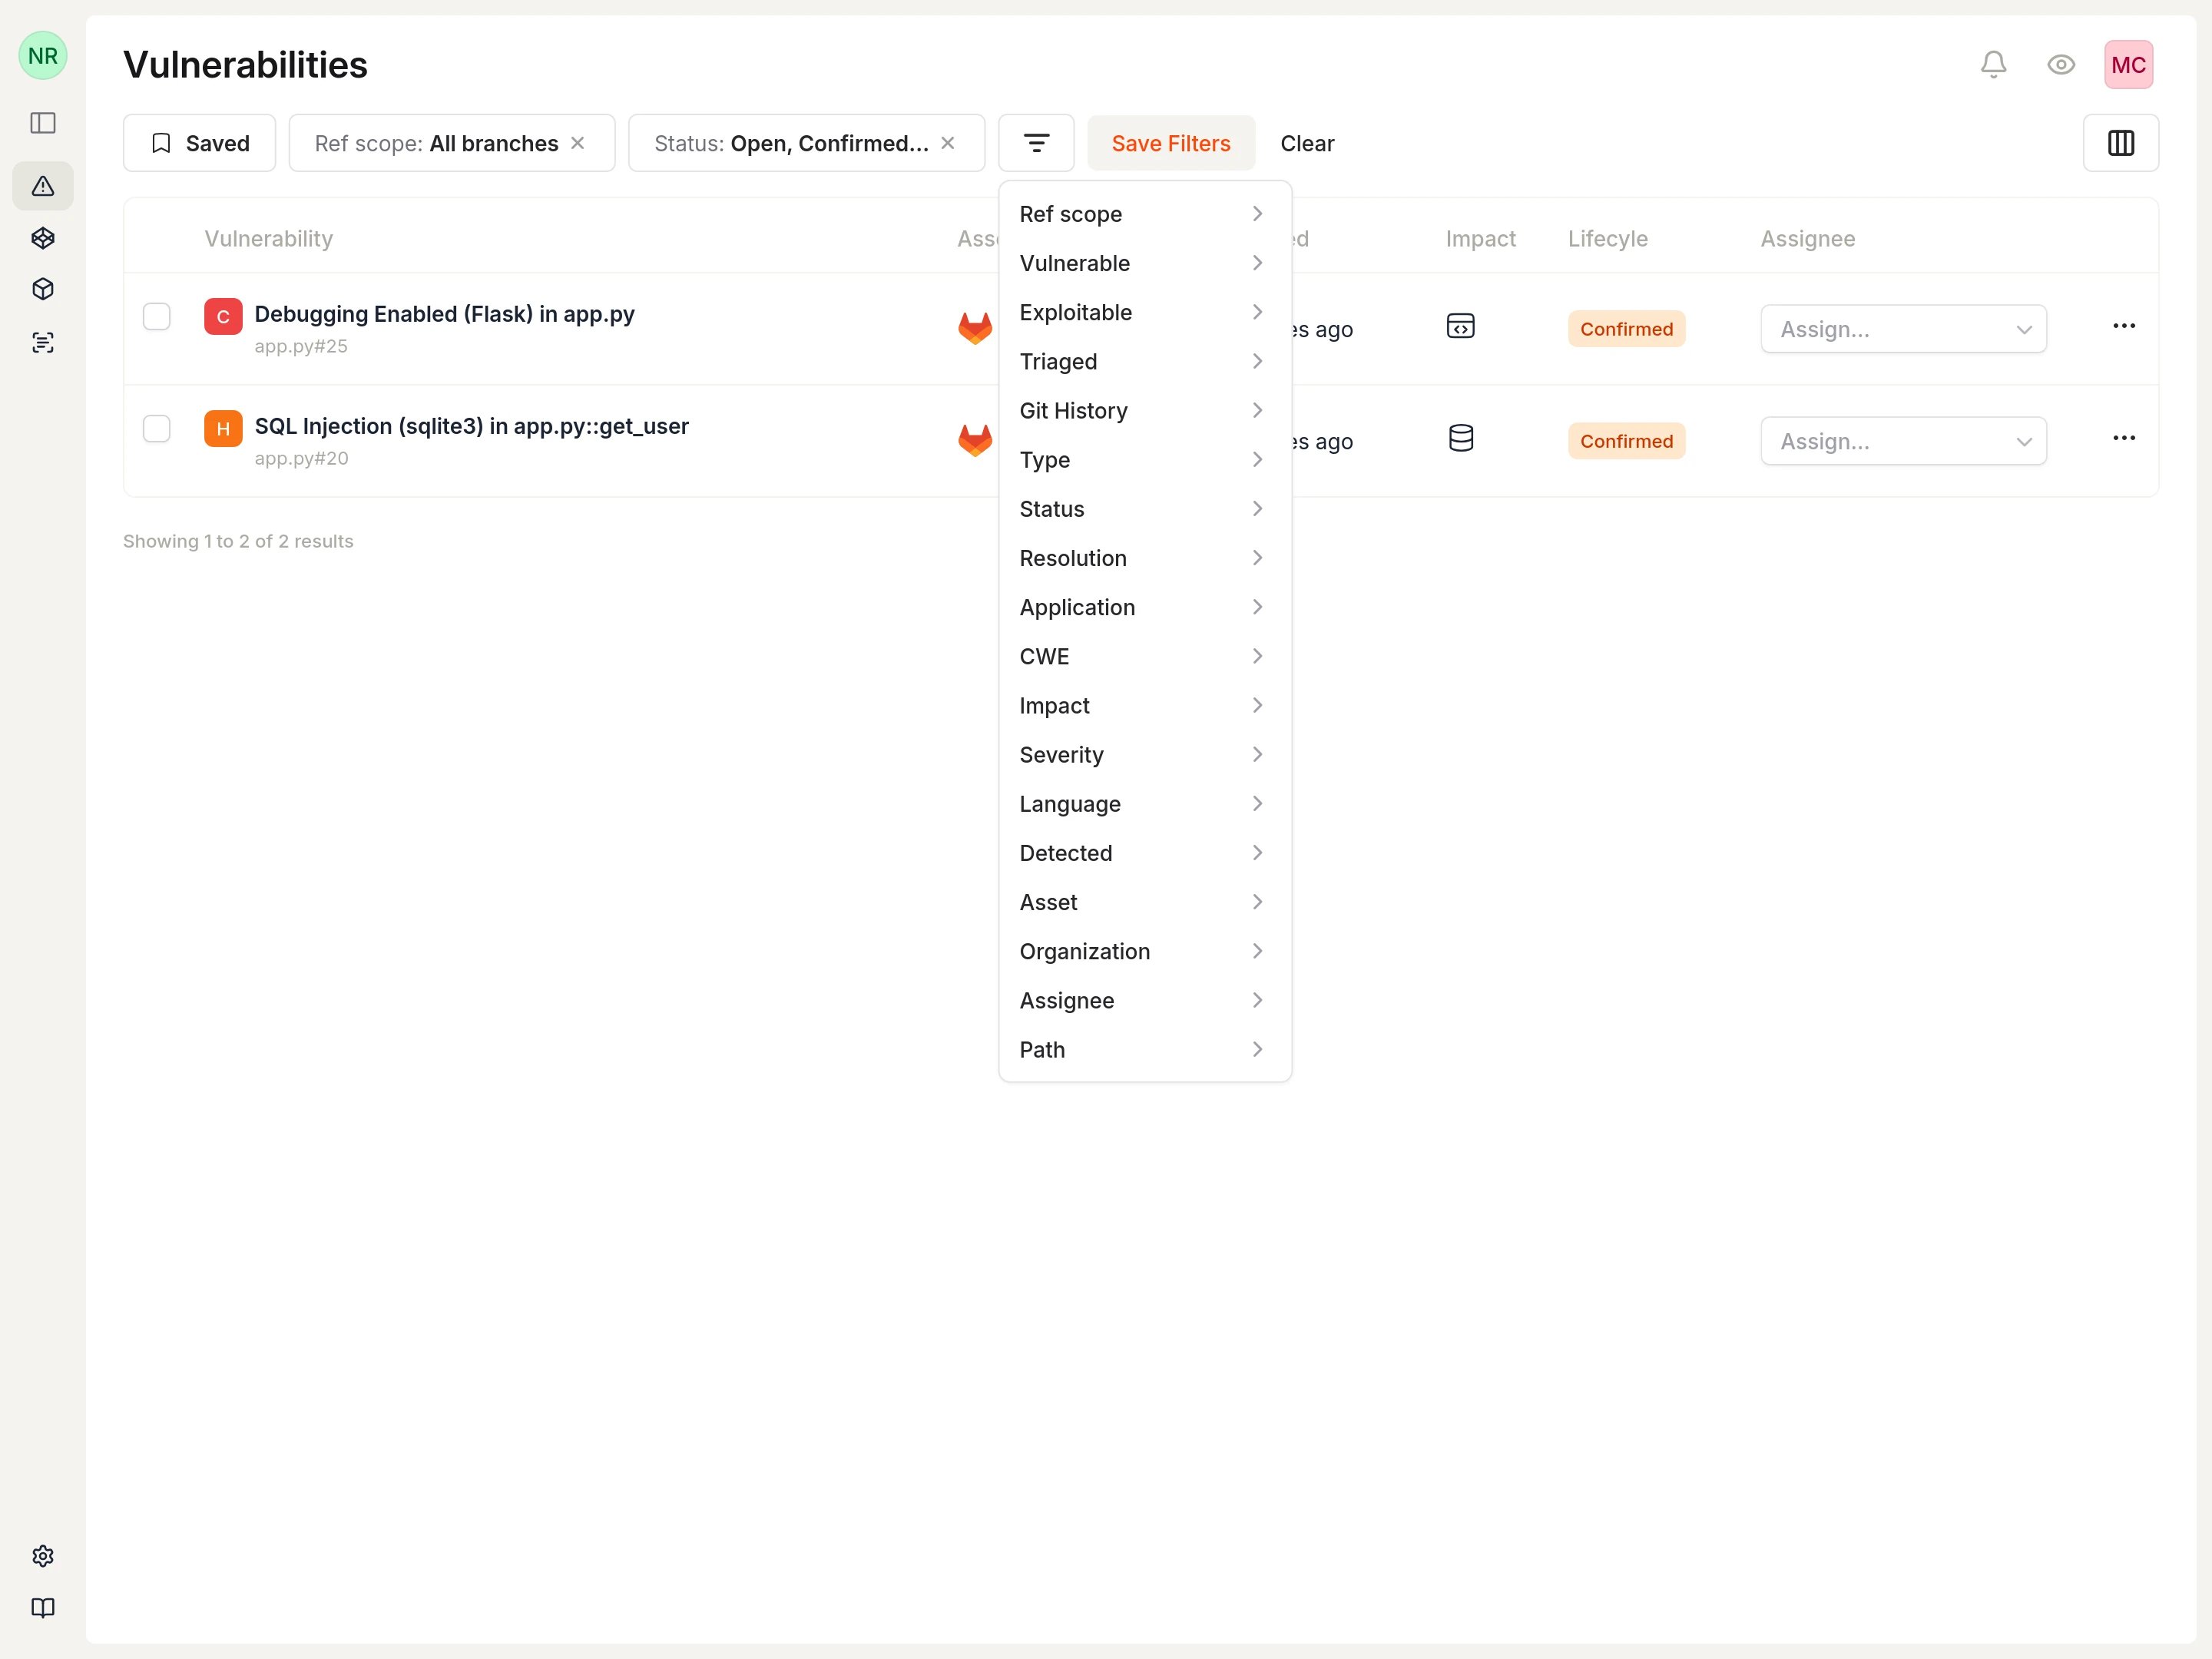Expand the Triaged filter submenu
Screen dimensions: 2212x1659
click(1145, 361)
